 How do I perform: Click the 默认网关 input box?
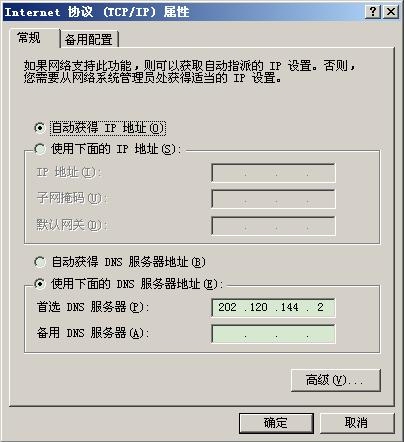coord(273,226)
